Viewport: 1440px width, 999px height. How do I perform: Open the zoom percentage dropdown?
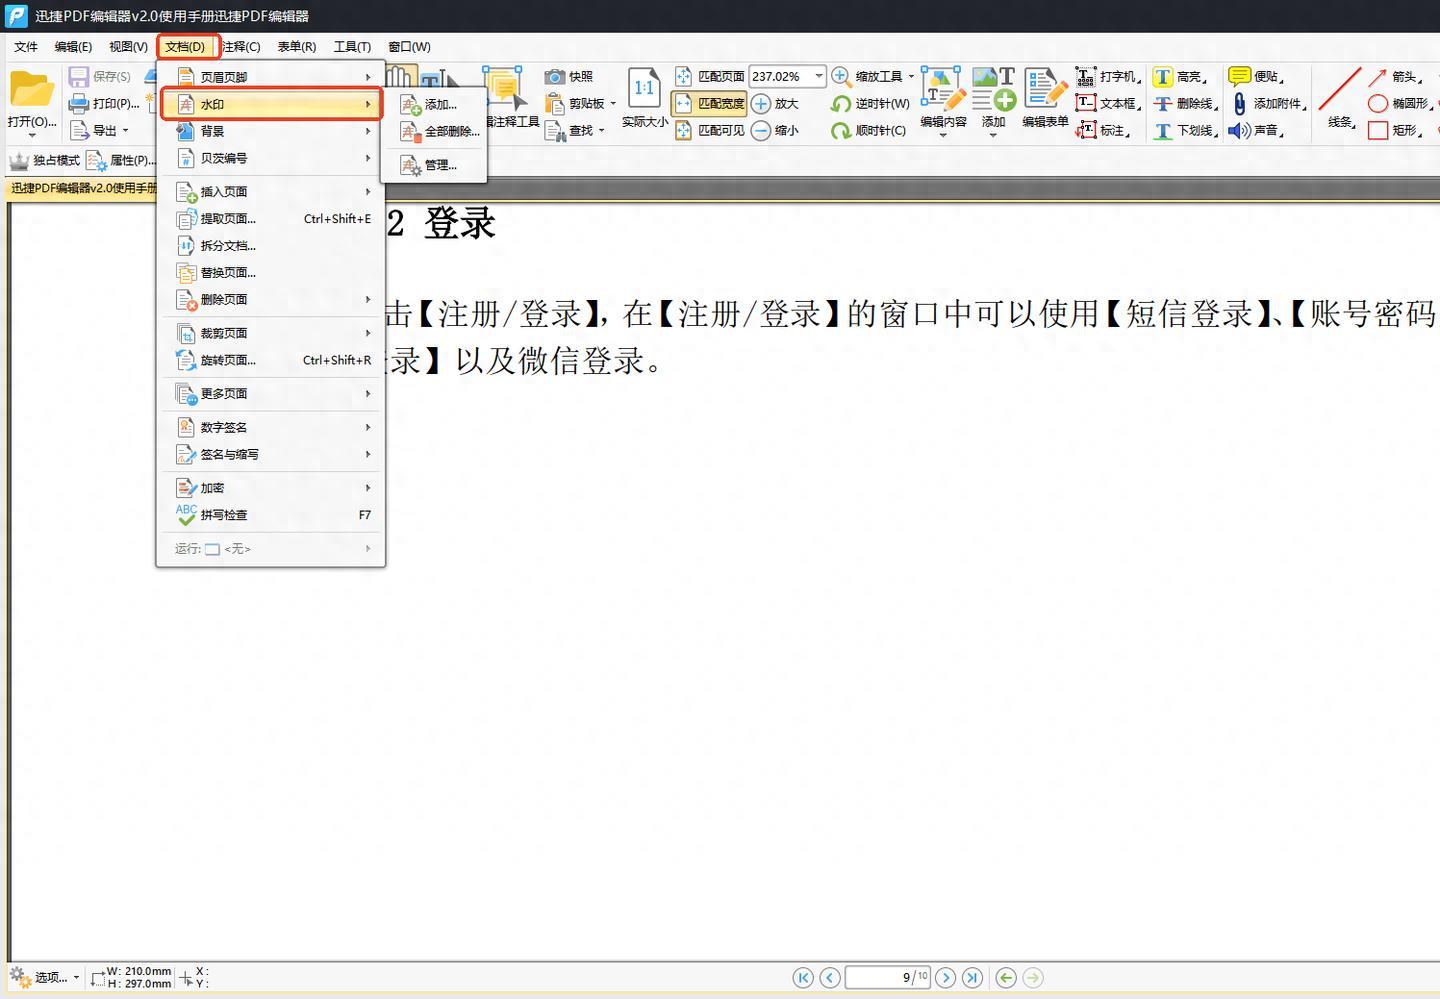pos(819,77)
